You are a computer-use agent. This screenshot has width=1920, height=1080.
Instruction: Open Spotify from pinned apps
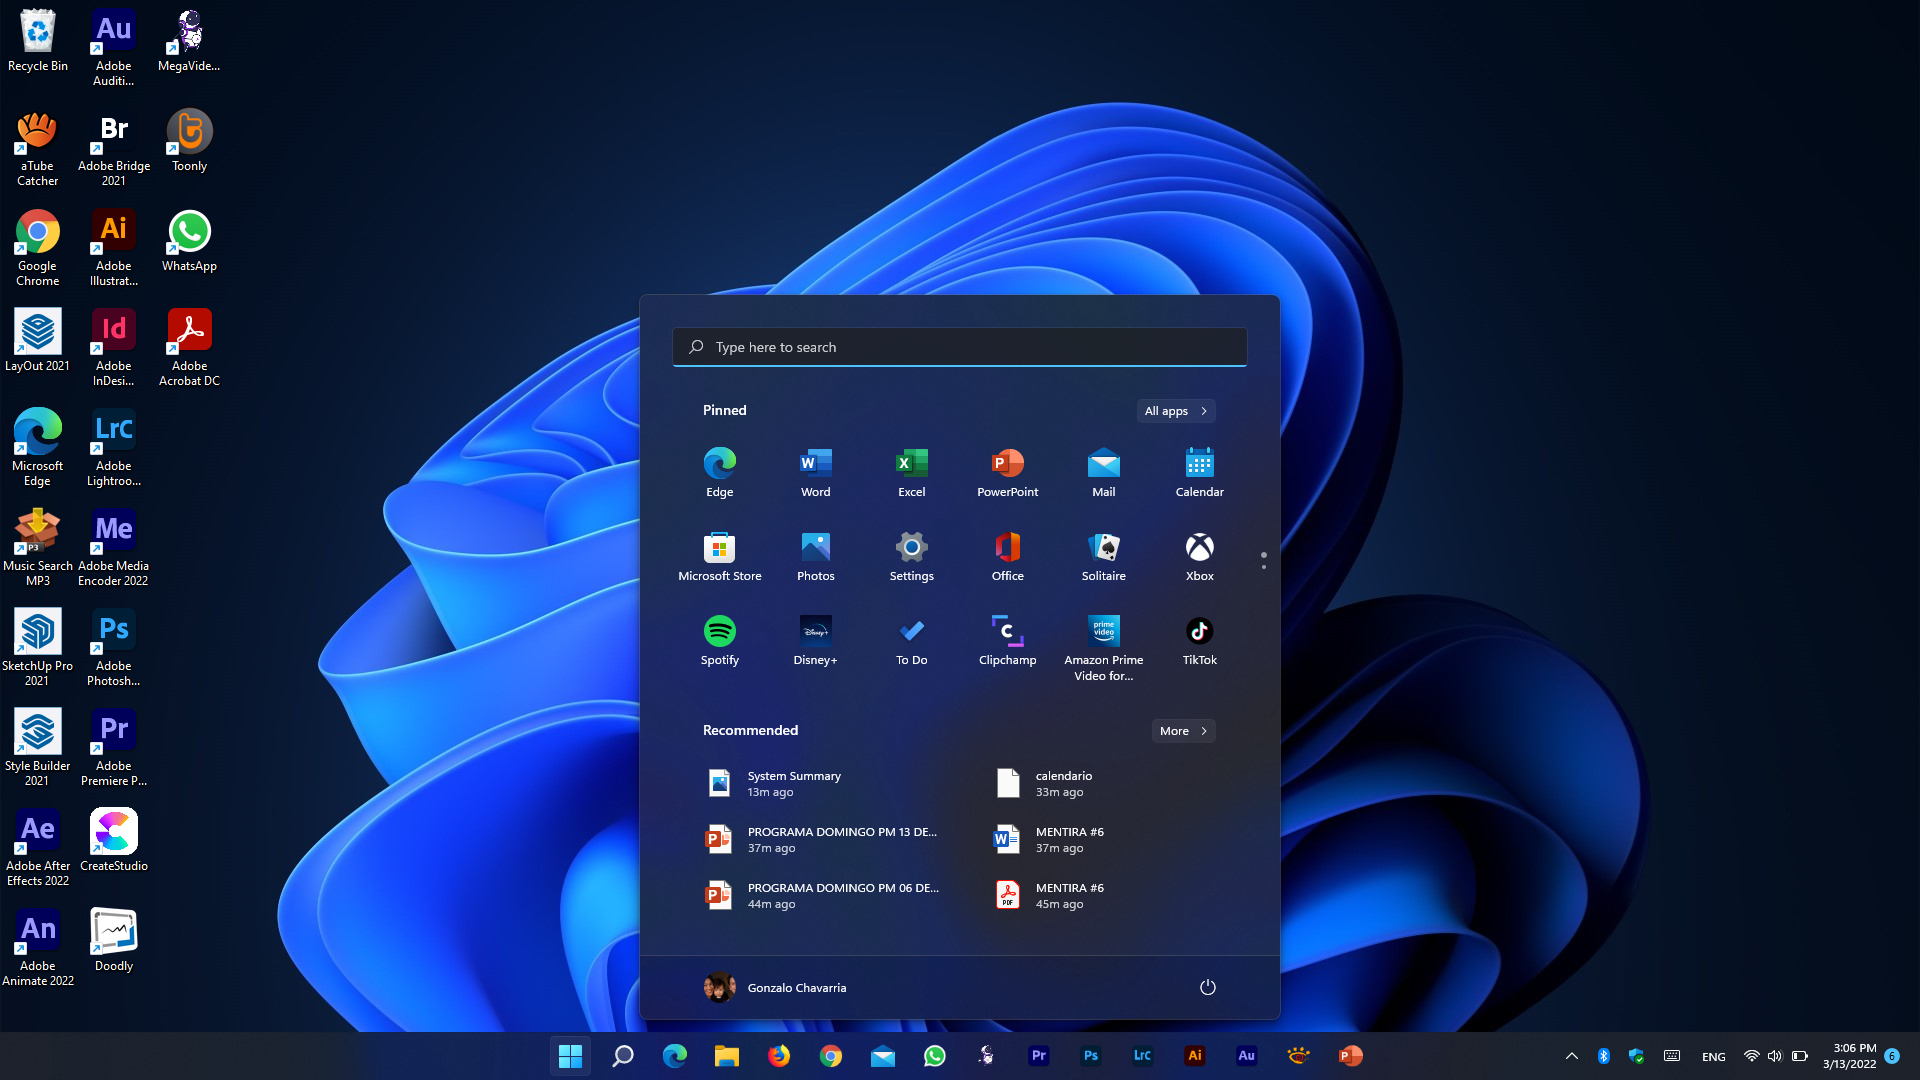tap(719, 640)
